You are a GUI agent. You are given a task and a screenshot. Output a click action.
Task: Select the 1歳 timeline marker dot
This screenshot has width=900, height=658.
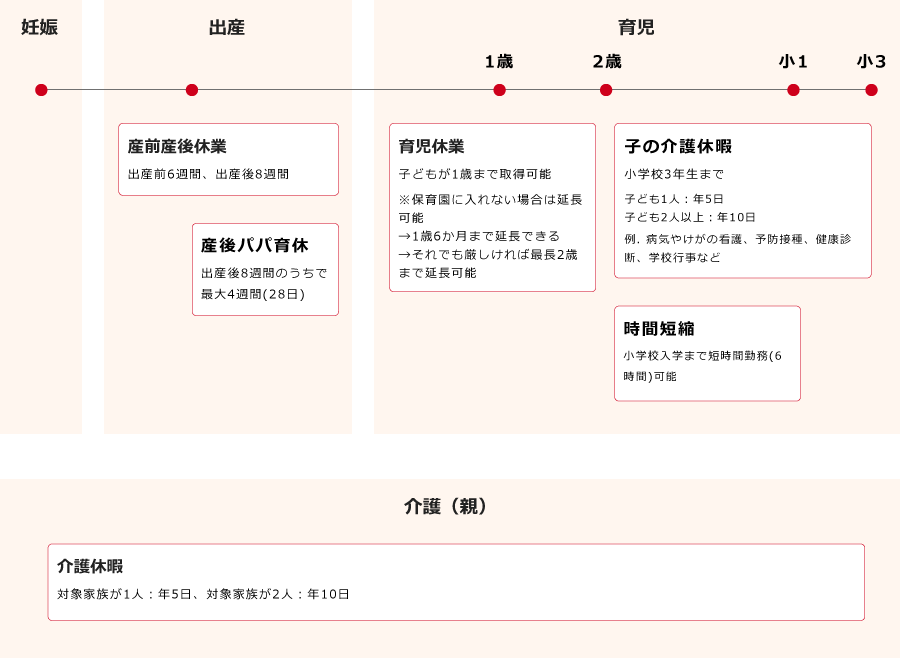(x=500, y=90)
